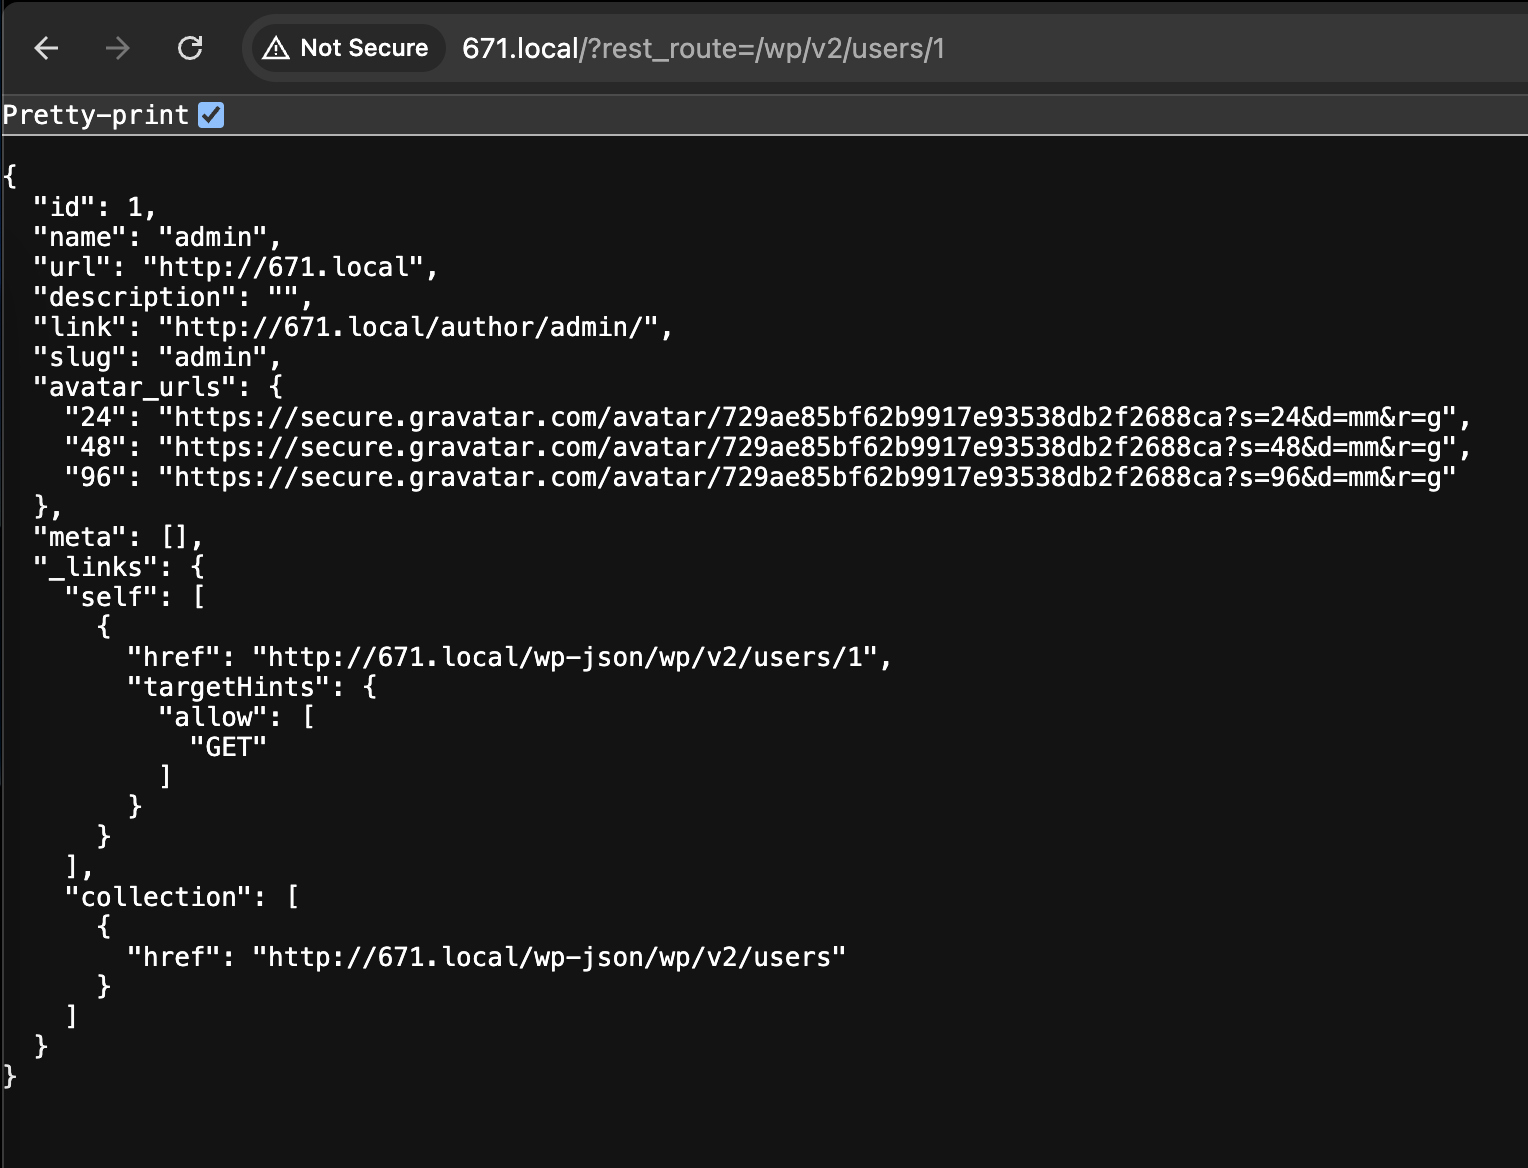This screenshot has width=1528, height=1168.
Task: Focus the address bar URL text
Action: click(703, 48)
